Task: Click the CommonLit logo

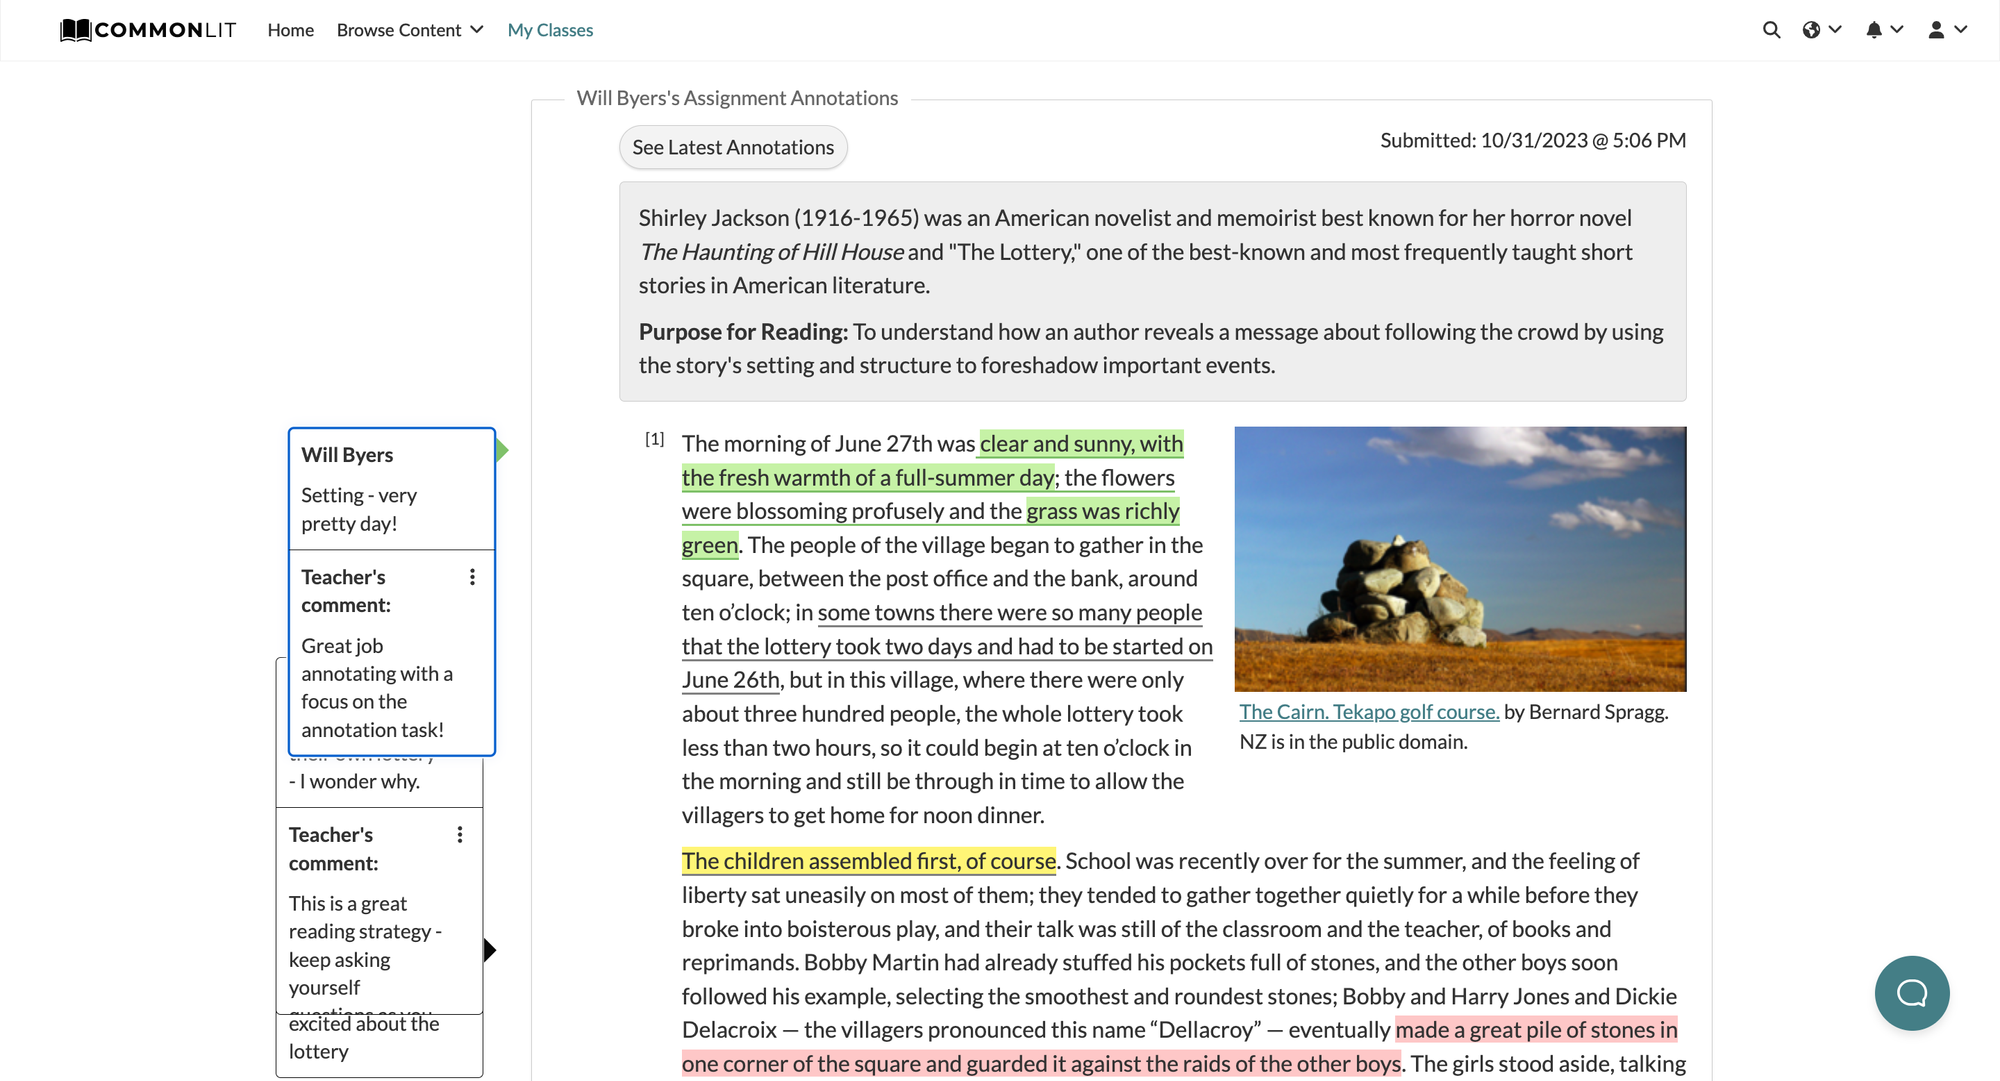Action: coord(148,30)
